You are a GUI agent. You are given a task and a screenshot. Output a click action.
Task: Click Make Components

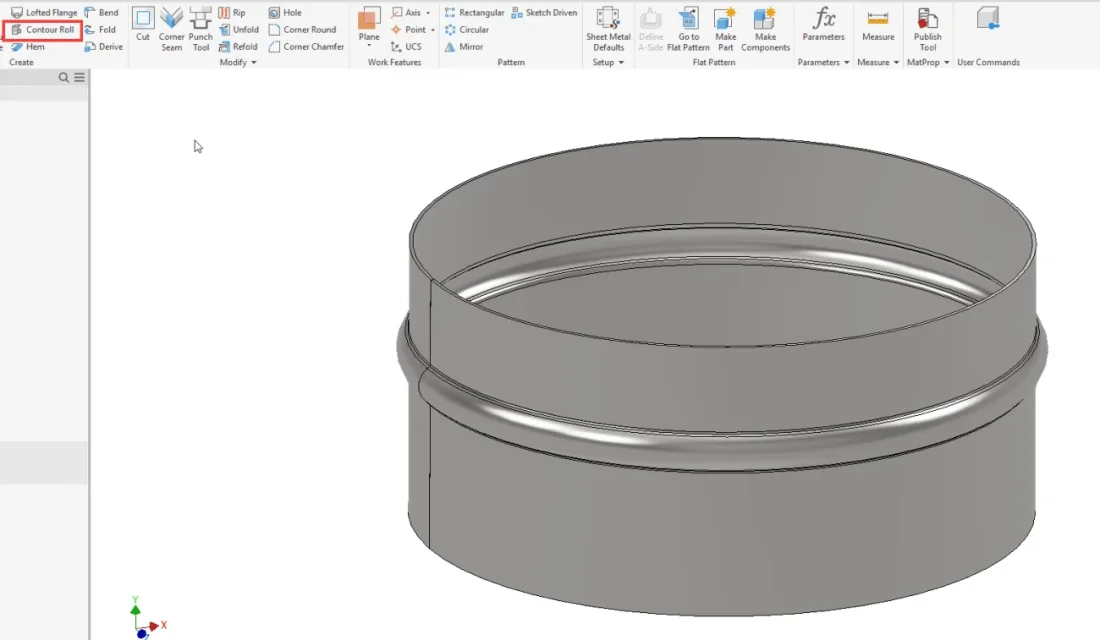tap(765, 29)
